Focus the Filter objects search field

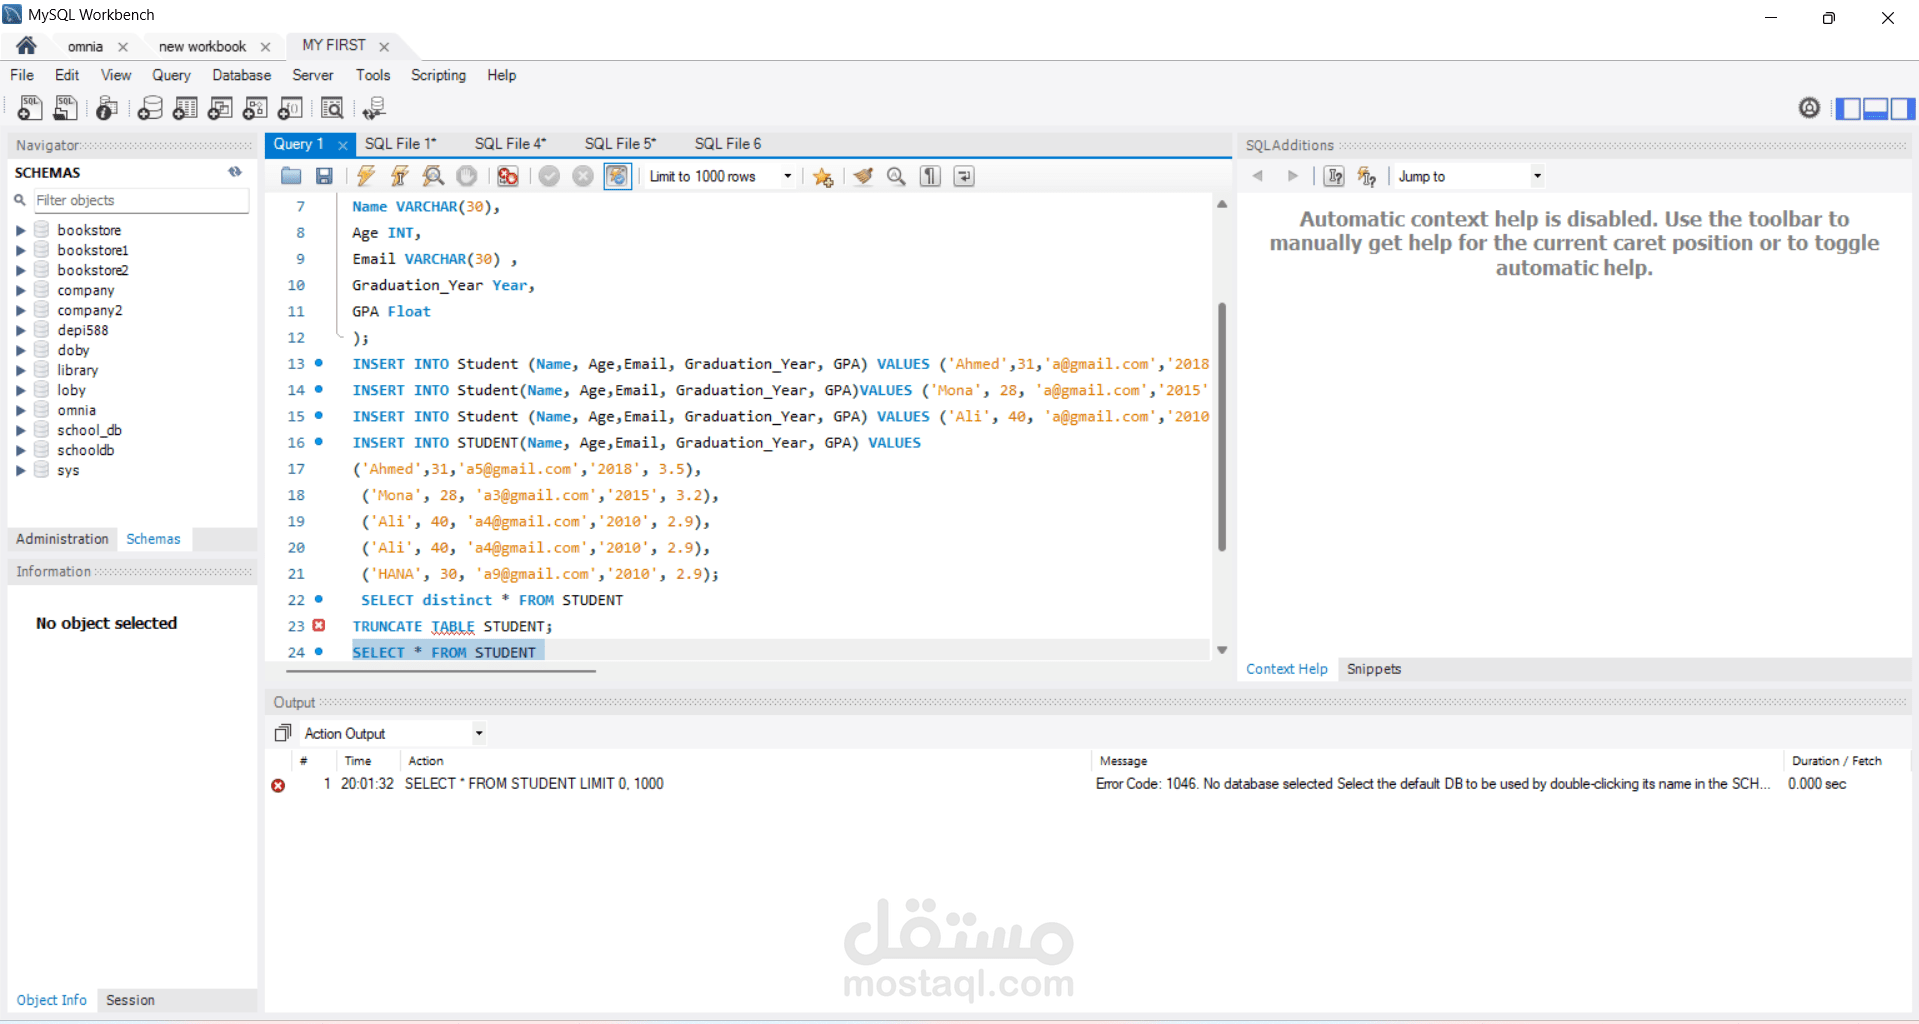coord(141,200)
